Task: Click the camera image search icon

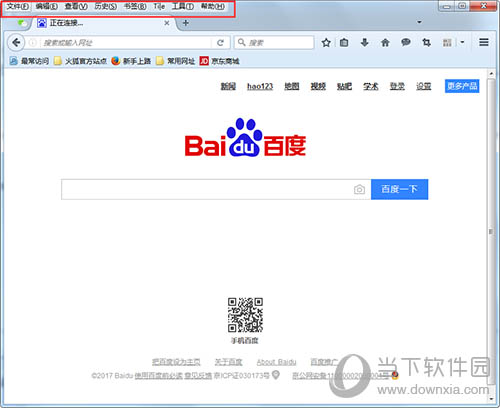Action: (359, 189)
